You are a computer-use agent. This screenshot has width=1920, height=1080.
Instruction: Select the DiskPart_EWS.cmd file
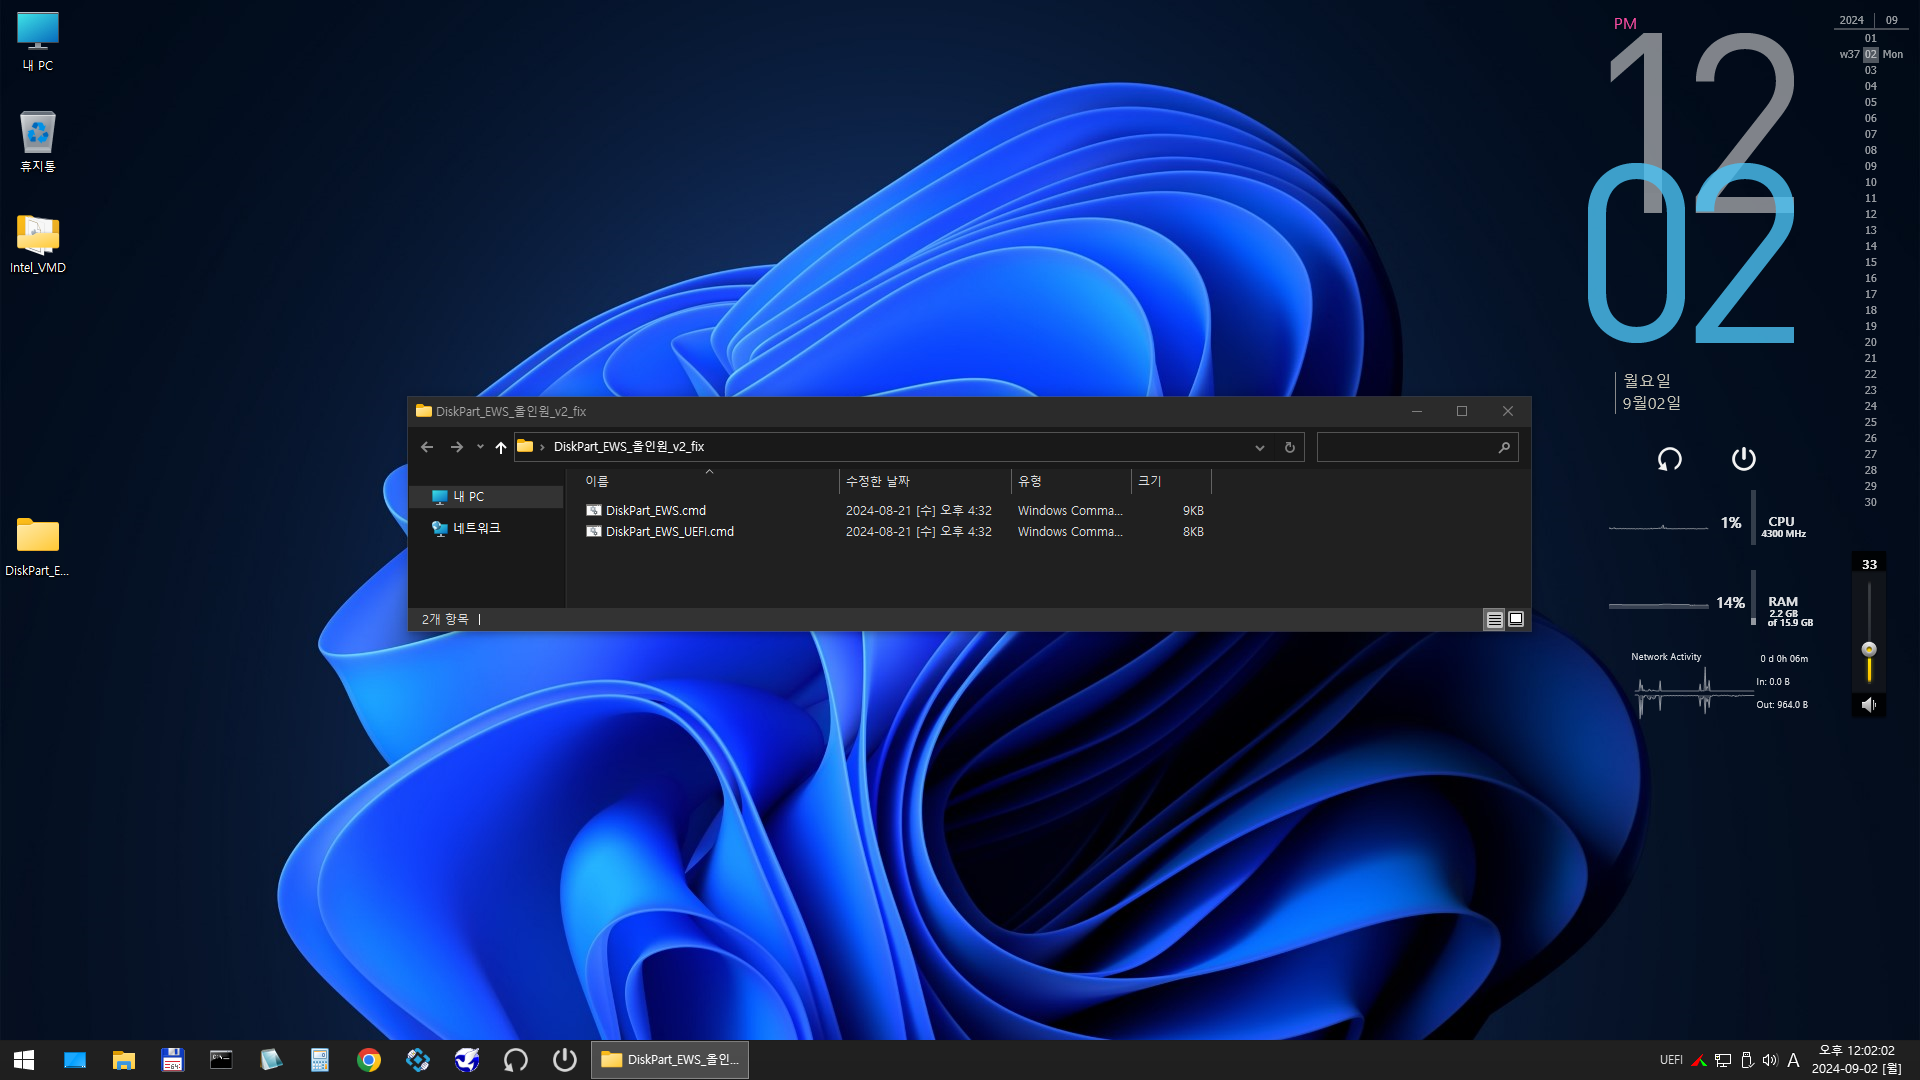click(x=655, y=511)
